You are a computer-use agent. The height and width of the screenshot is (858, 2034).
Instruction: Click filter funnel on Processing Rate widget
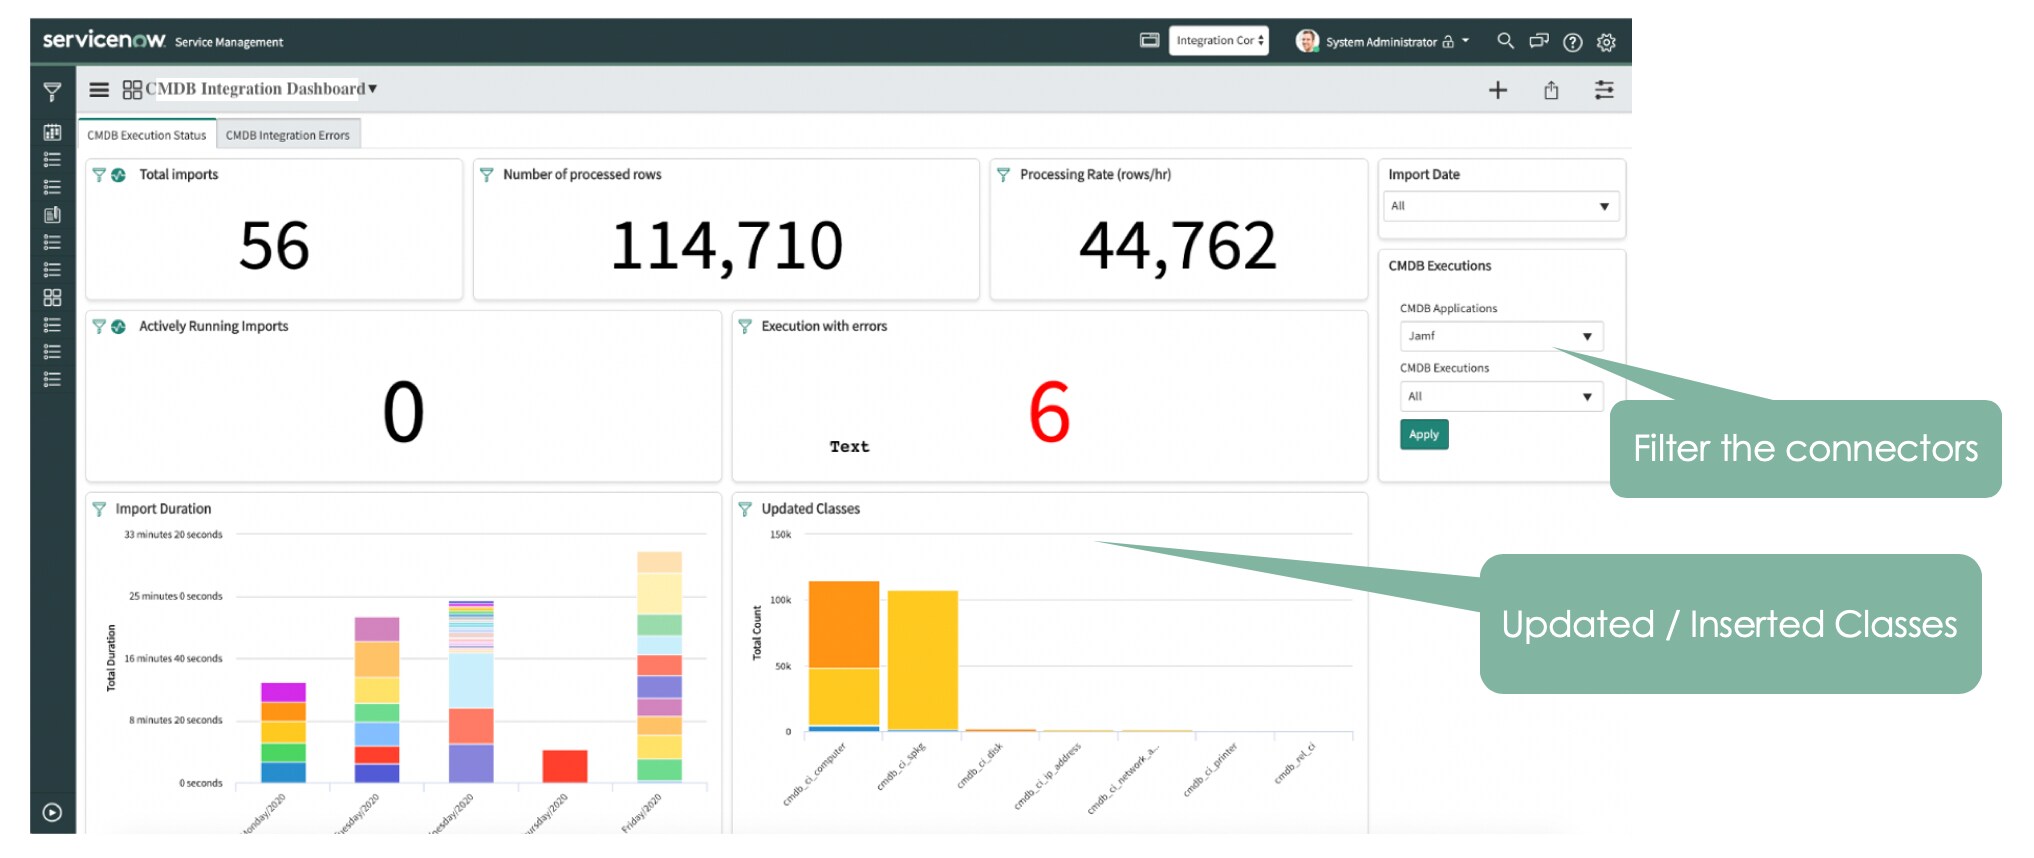pyautogui.click(x=1003, y=175)
